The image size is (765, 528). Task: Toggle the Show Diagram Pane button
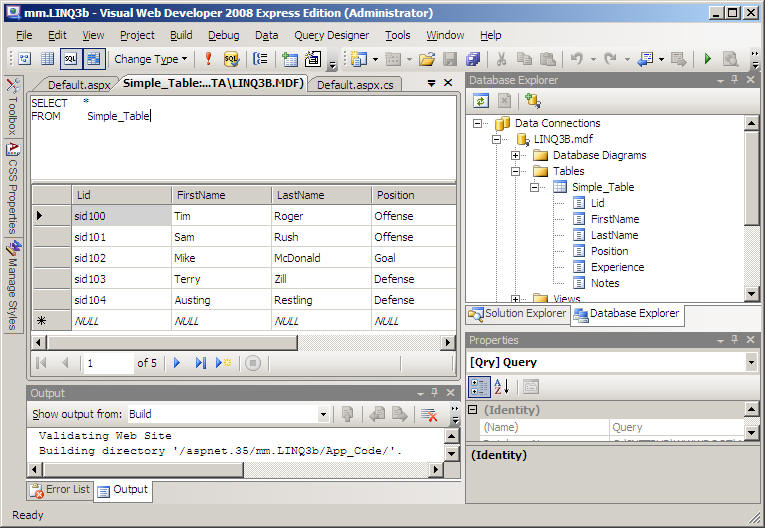(24, 59)
